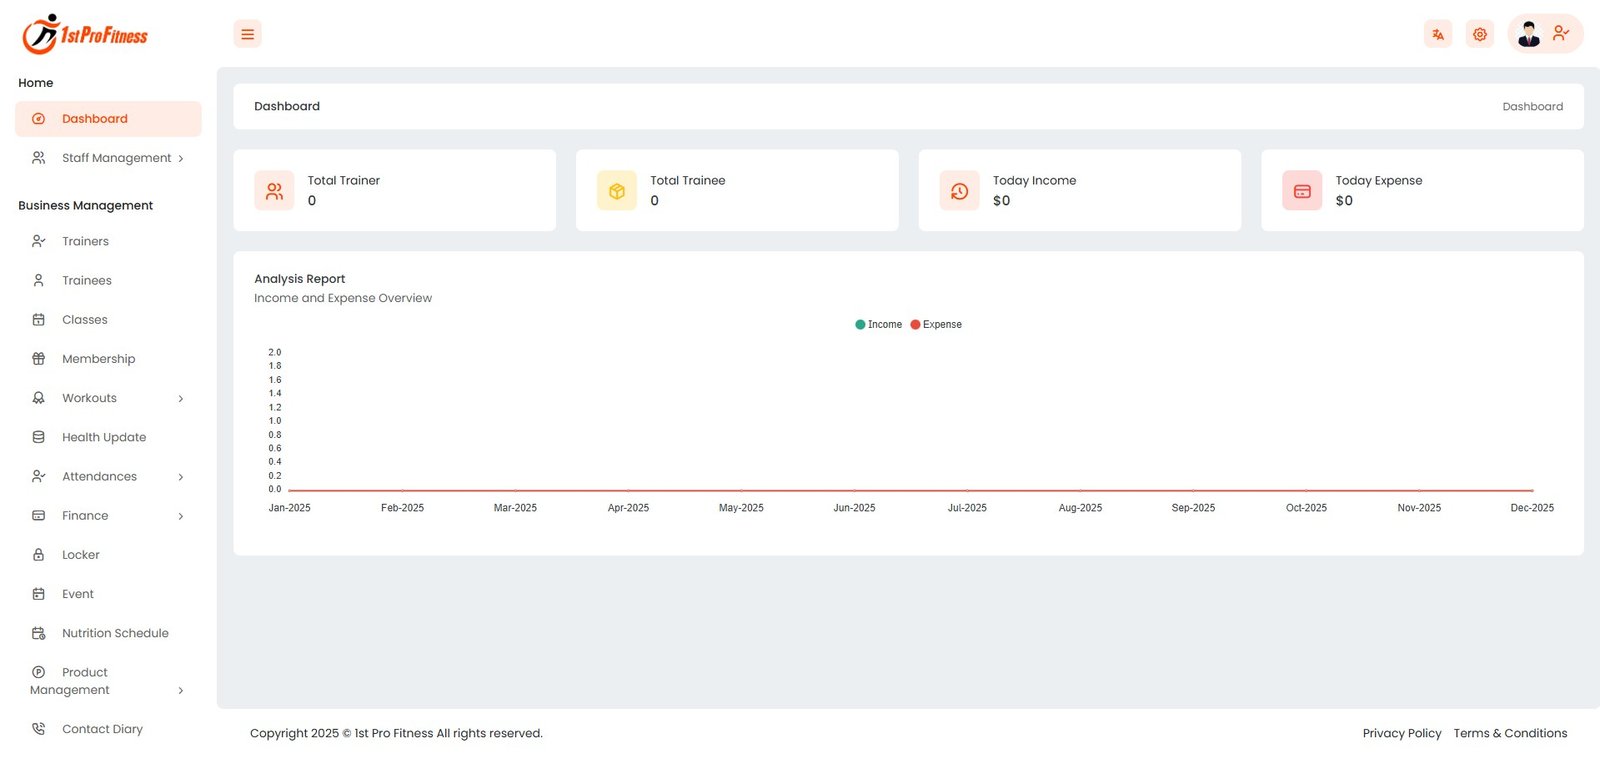Click the hamburger menu sidebar toggle
Image resolution: width=1600 pixels, height=760 pixels.
pyautogui.click(x=247, y=34)
